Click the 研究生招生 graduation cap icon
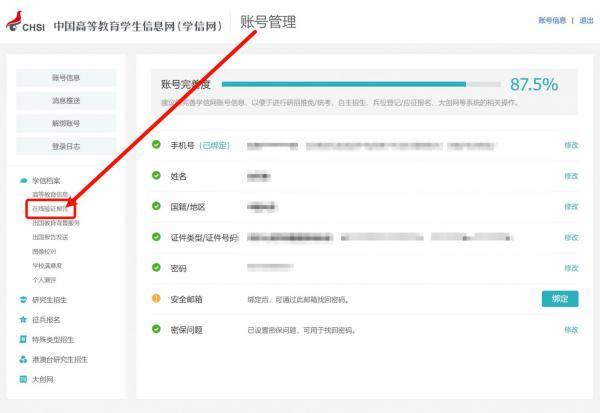This screenshot has height=413, width=600. click(x=23, y=299)
